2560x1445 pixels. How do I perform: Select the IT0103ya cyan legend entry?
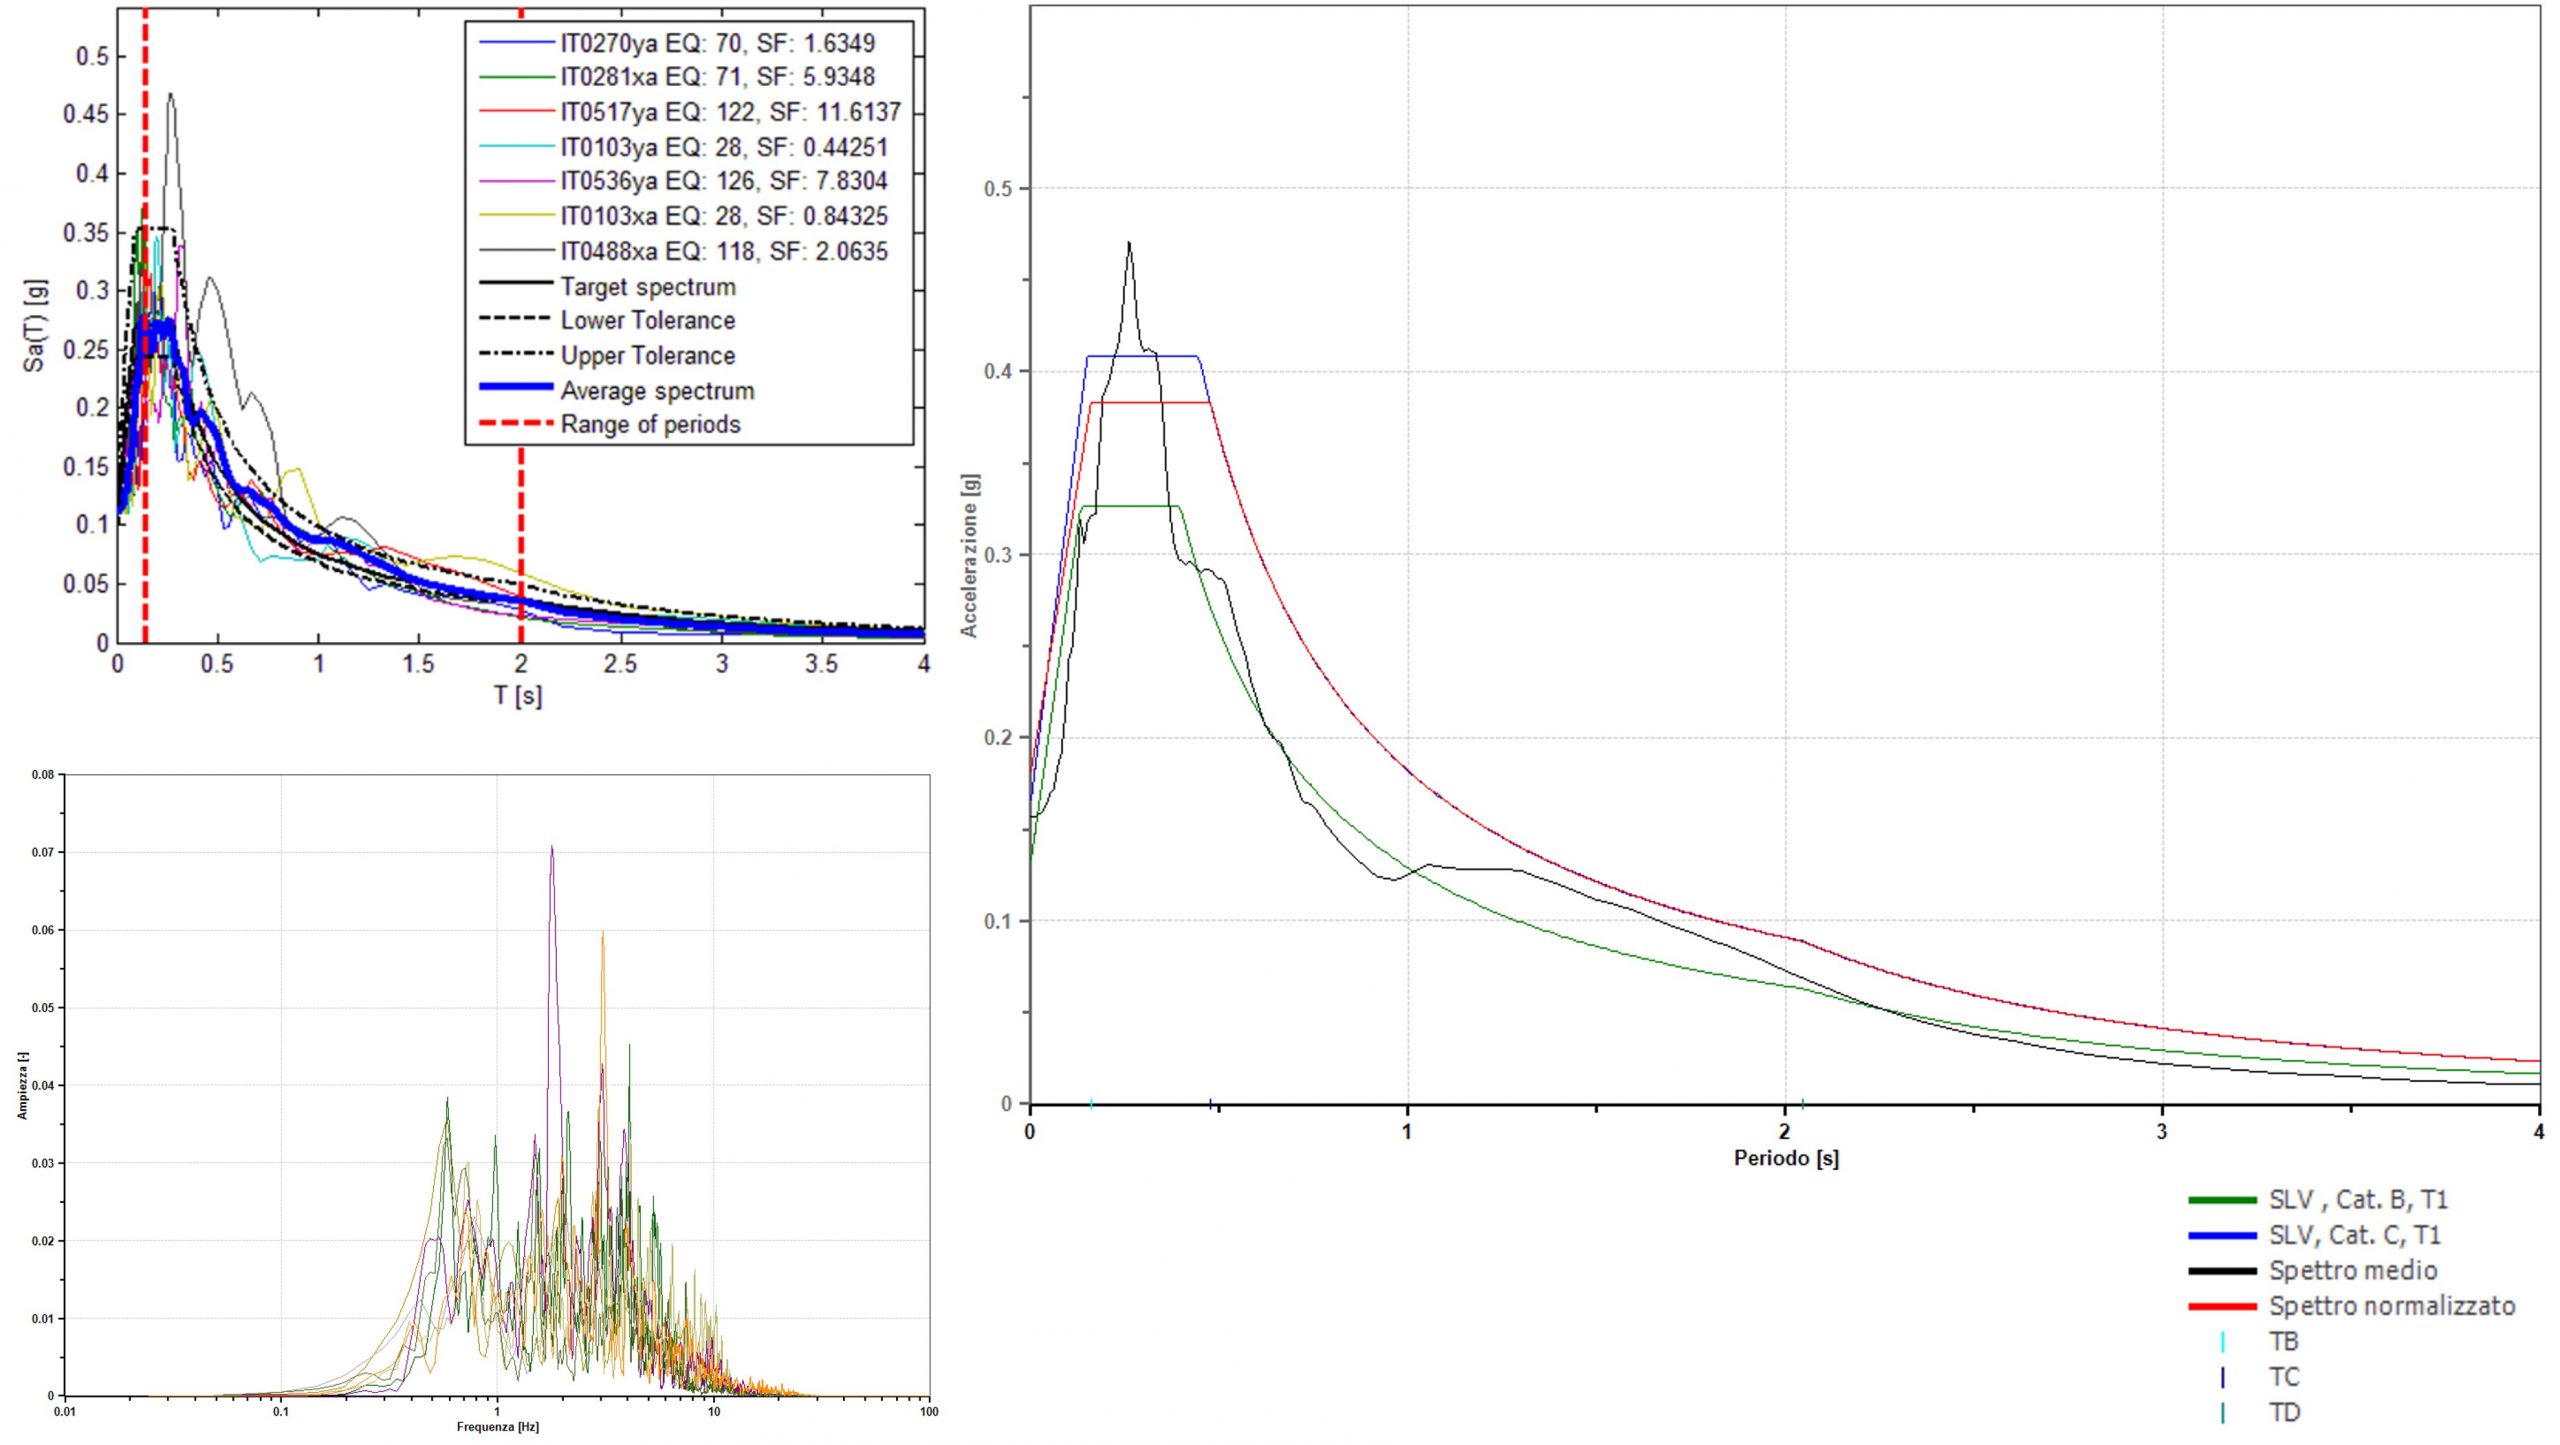684,147
